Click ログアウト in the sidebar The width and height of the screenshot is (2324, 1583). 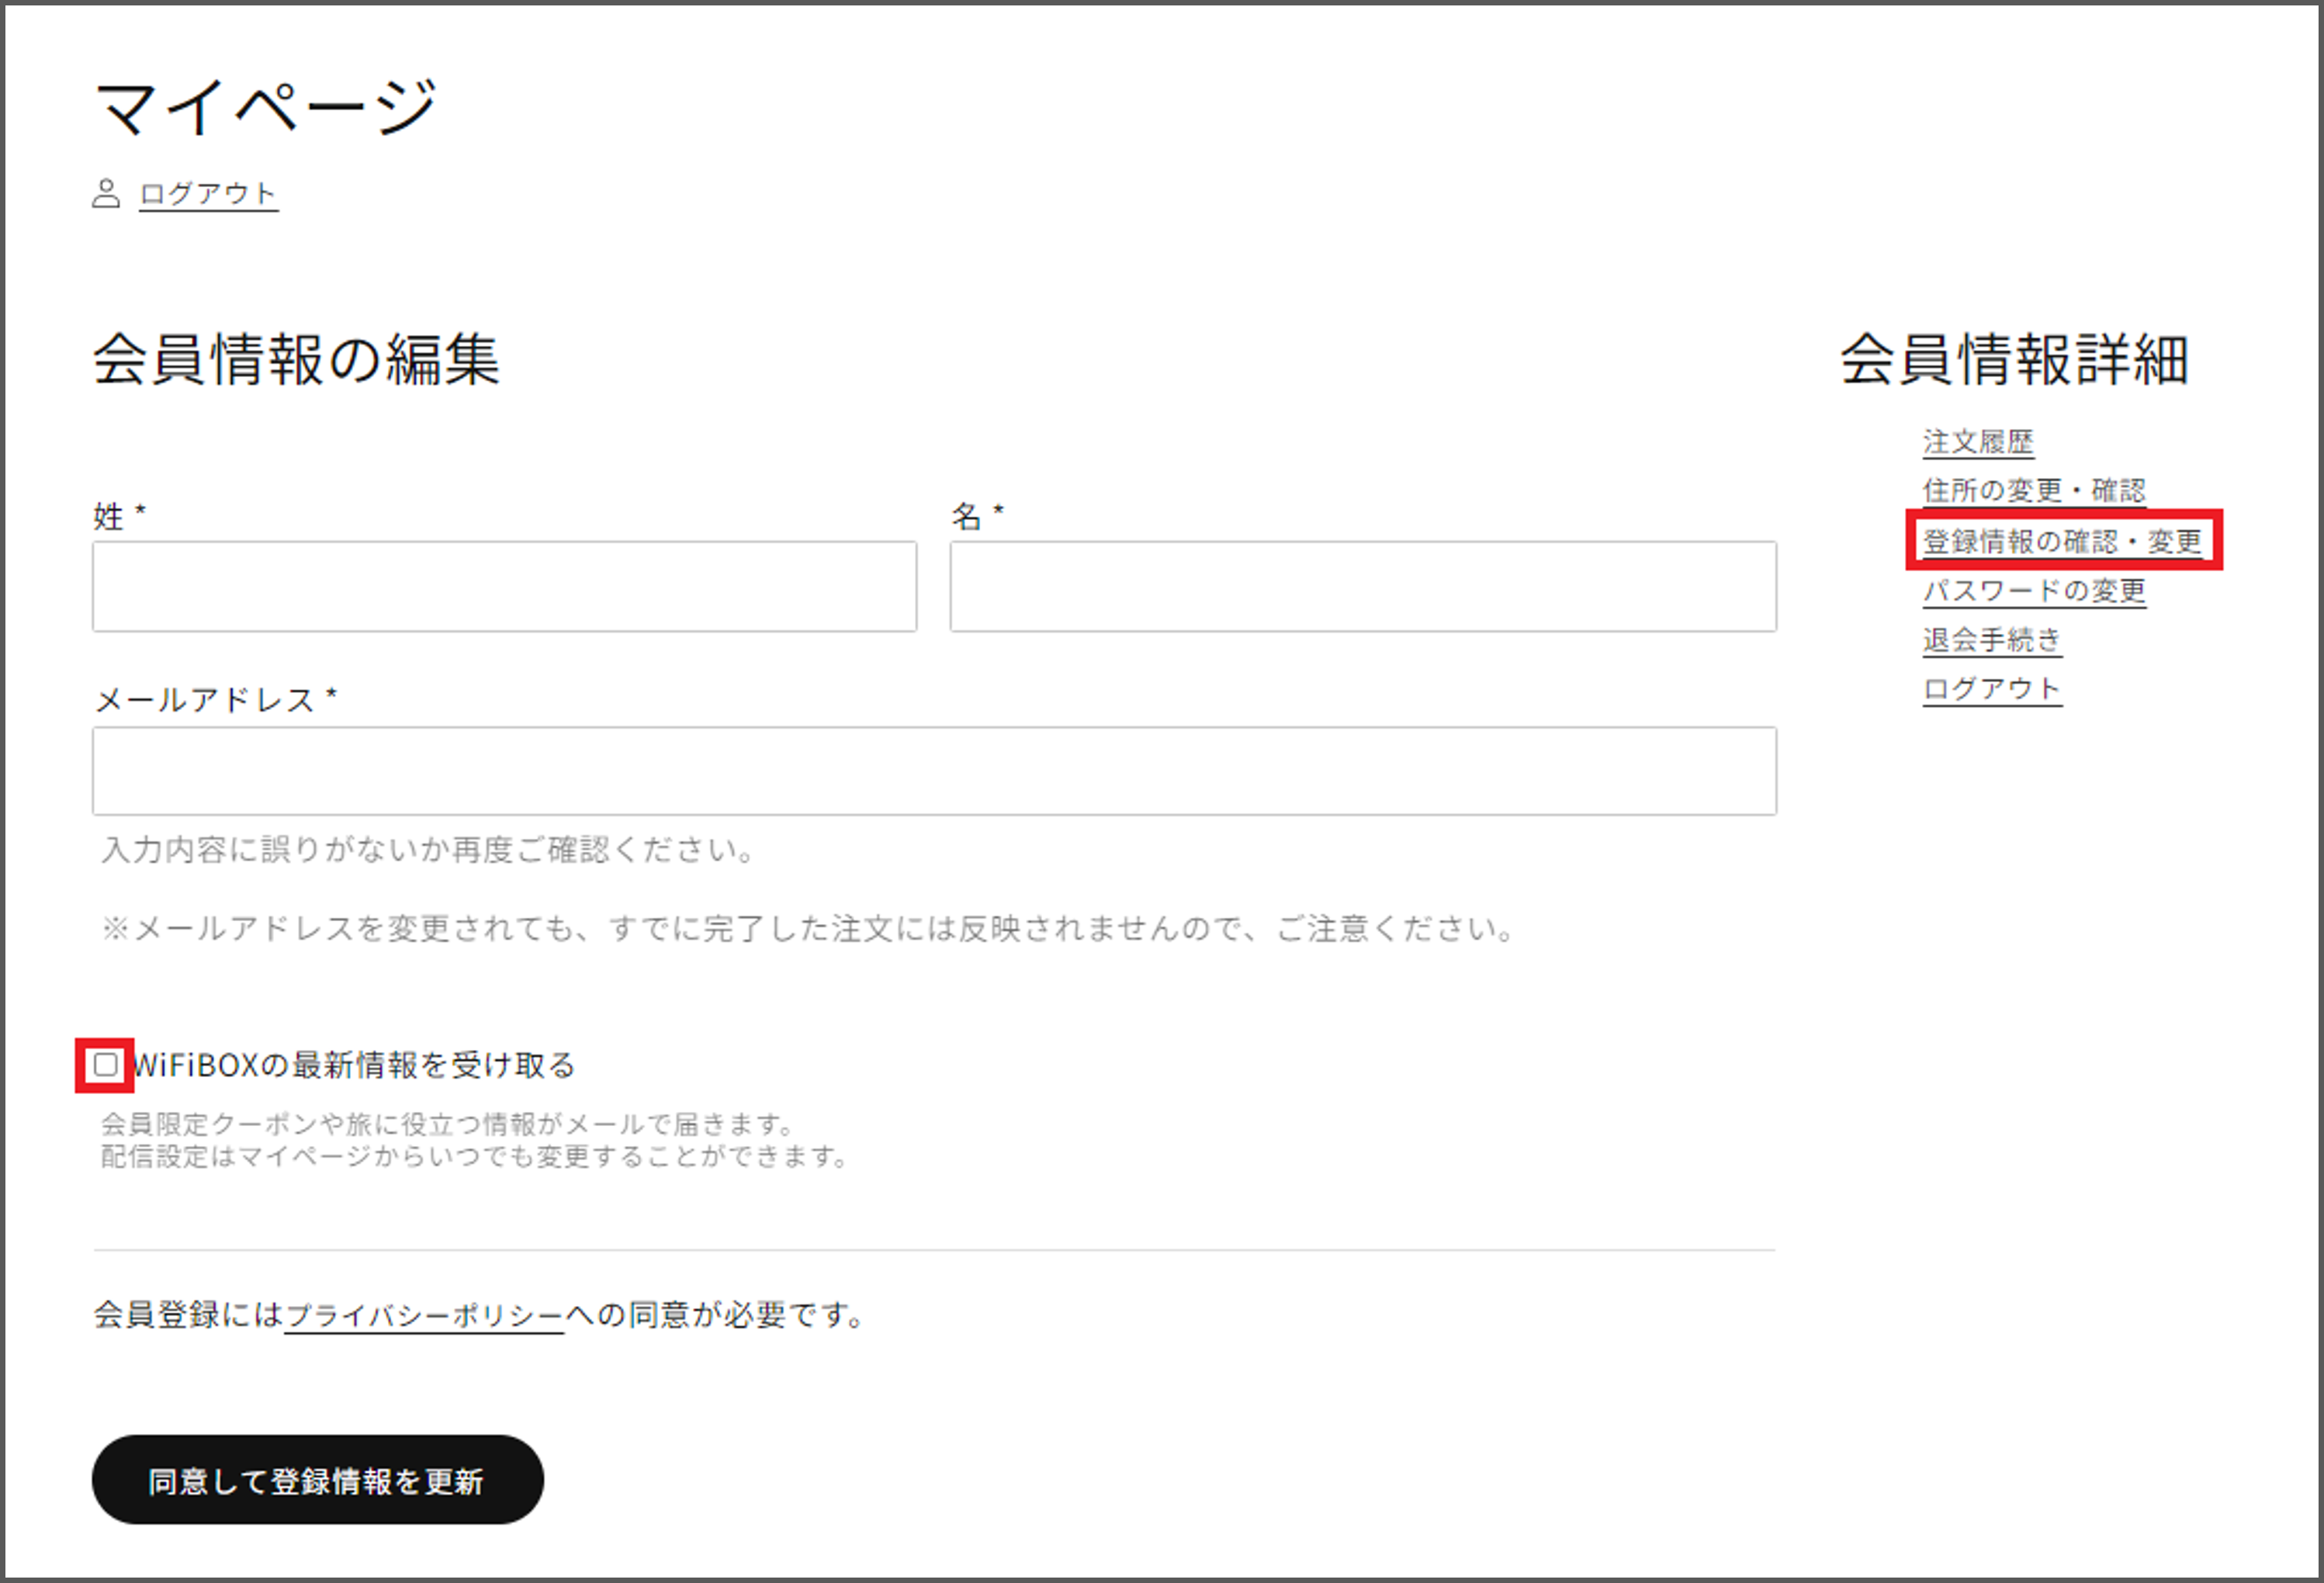pyautogui.click(x=1991, y=689)
